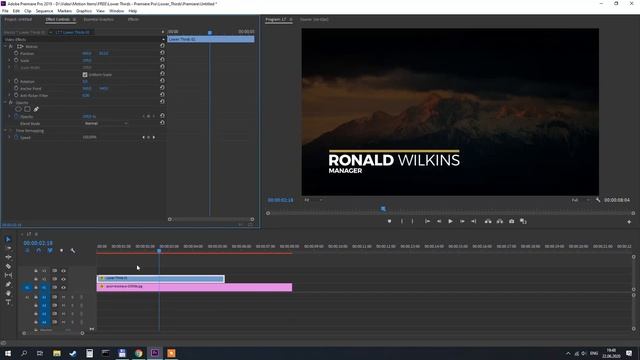Create 4-point polygon mask under Opacity
The width and height of the screenshot is (640, 360).
27,109
